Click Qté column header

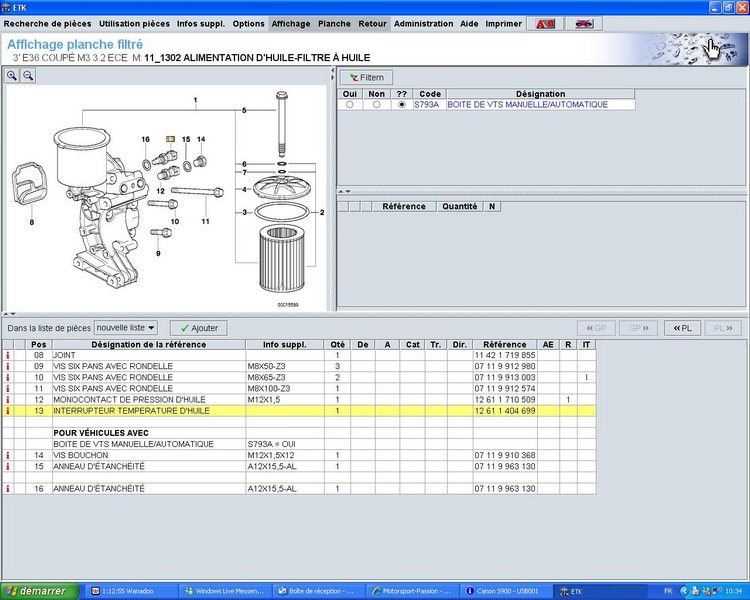tap(337, 344)
